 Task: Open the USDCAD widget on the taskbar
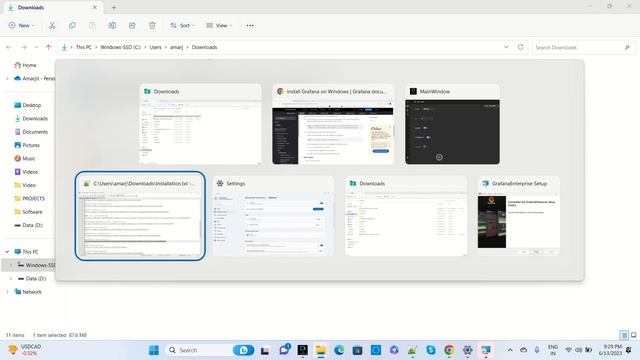pos(25,350)
